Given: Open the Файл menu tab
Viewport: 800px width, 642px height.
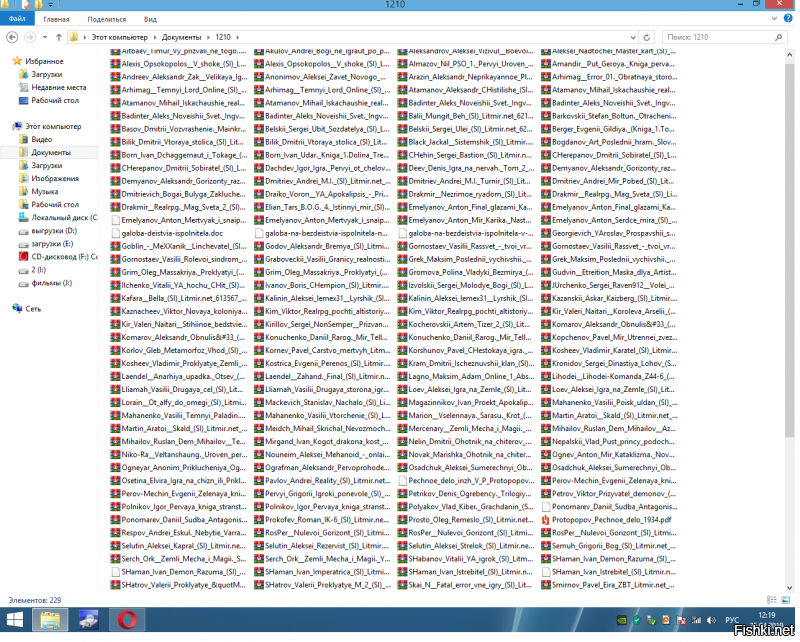Looking at the screenshot, I should pyautogui.click(x=17, y=19).
